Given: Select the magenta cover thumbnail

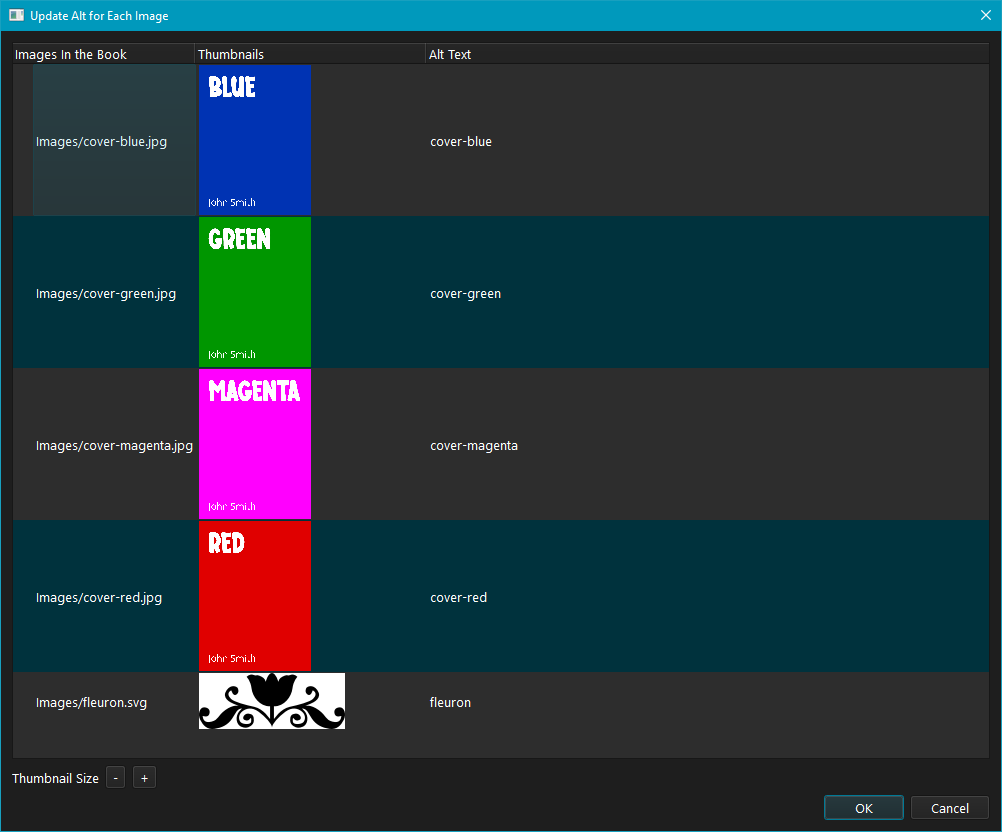Looking at the screenshot, I should pos(255,444).
